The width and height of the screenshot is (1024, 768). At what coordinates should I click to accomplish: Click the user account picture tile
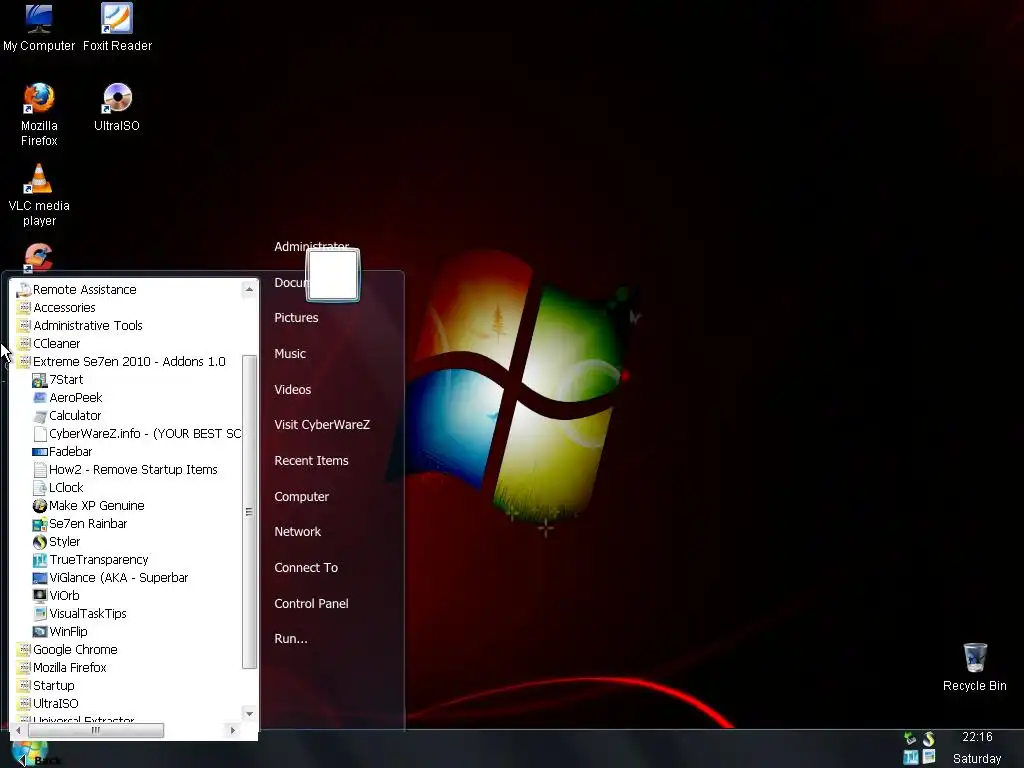(x=332, y=275)
